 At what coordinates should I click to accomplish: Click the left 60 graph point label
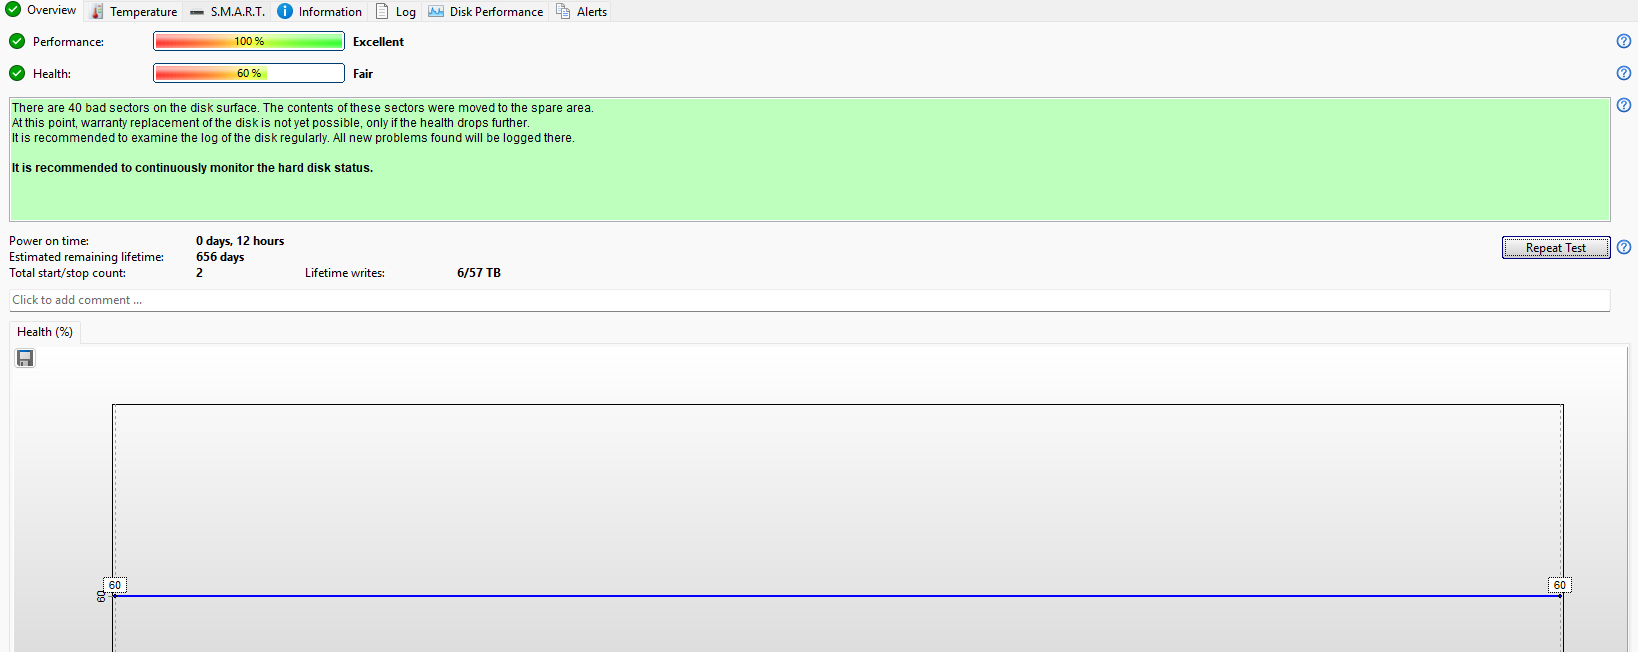click(115, 585)
